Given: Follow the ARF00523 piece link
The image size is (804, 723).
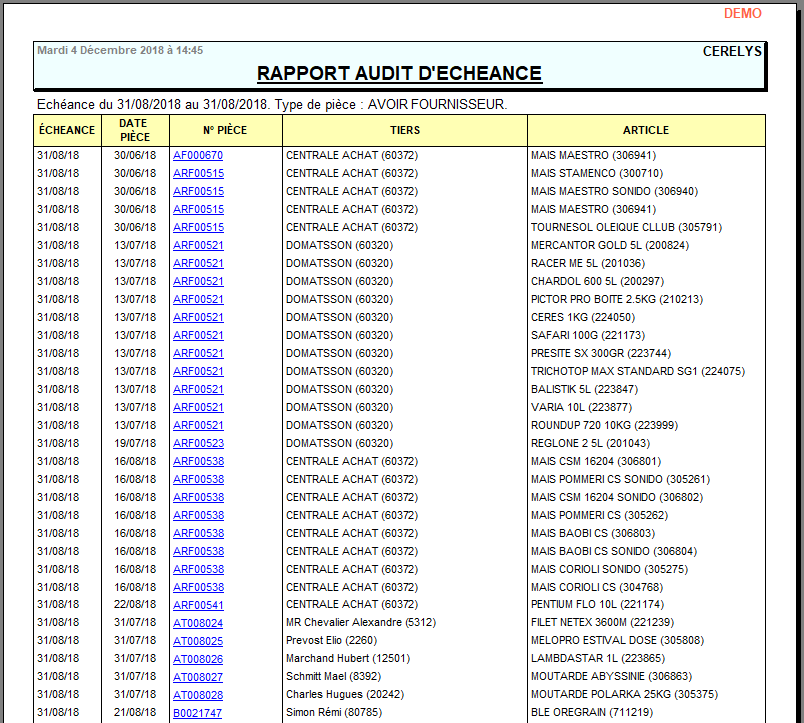Looking at the screenshot, I should click(x=198, y=443).
